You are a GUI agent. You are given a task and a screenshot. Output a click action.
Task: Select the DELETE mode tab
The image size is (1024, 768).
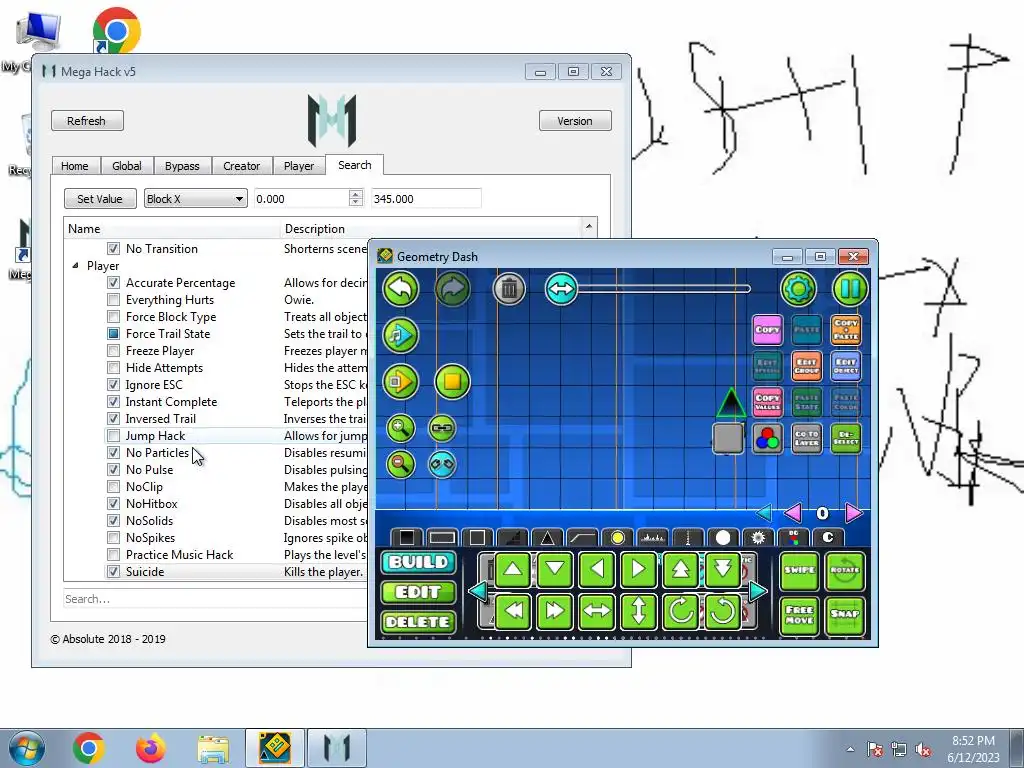click(x=418, y=622)
